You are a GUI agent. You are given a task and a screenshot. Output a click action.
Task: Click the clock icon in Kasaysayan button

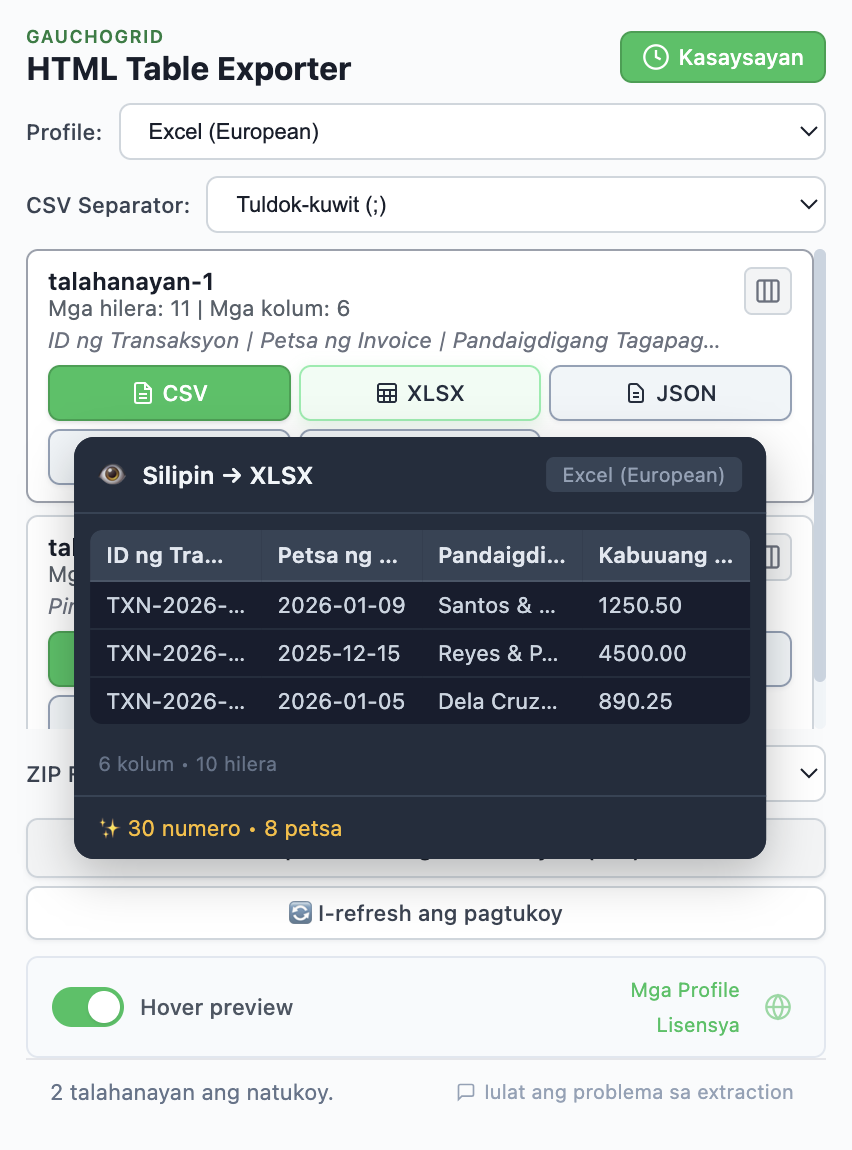tap(655, 57)
